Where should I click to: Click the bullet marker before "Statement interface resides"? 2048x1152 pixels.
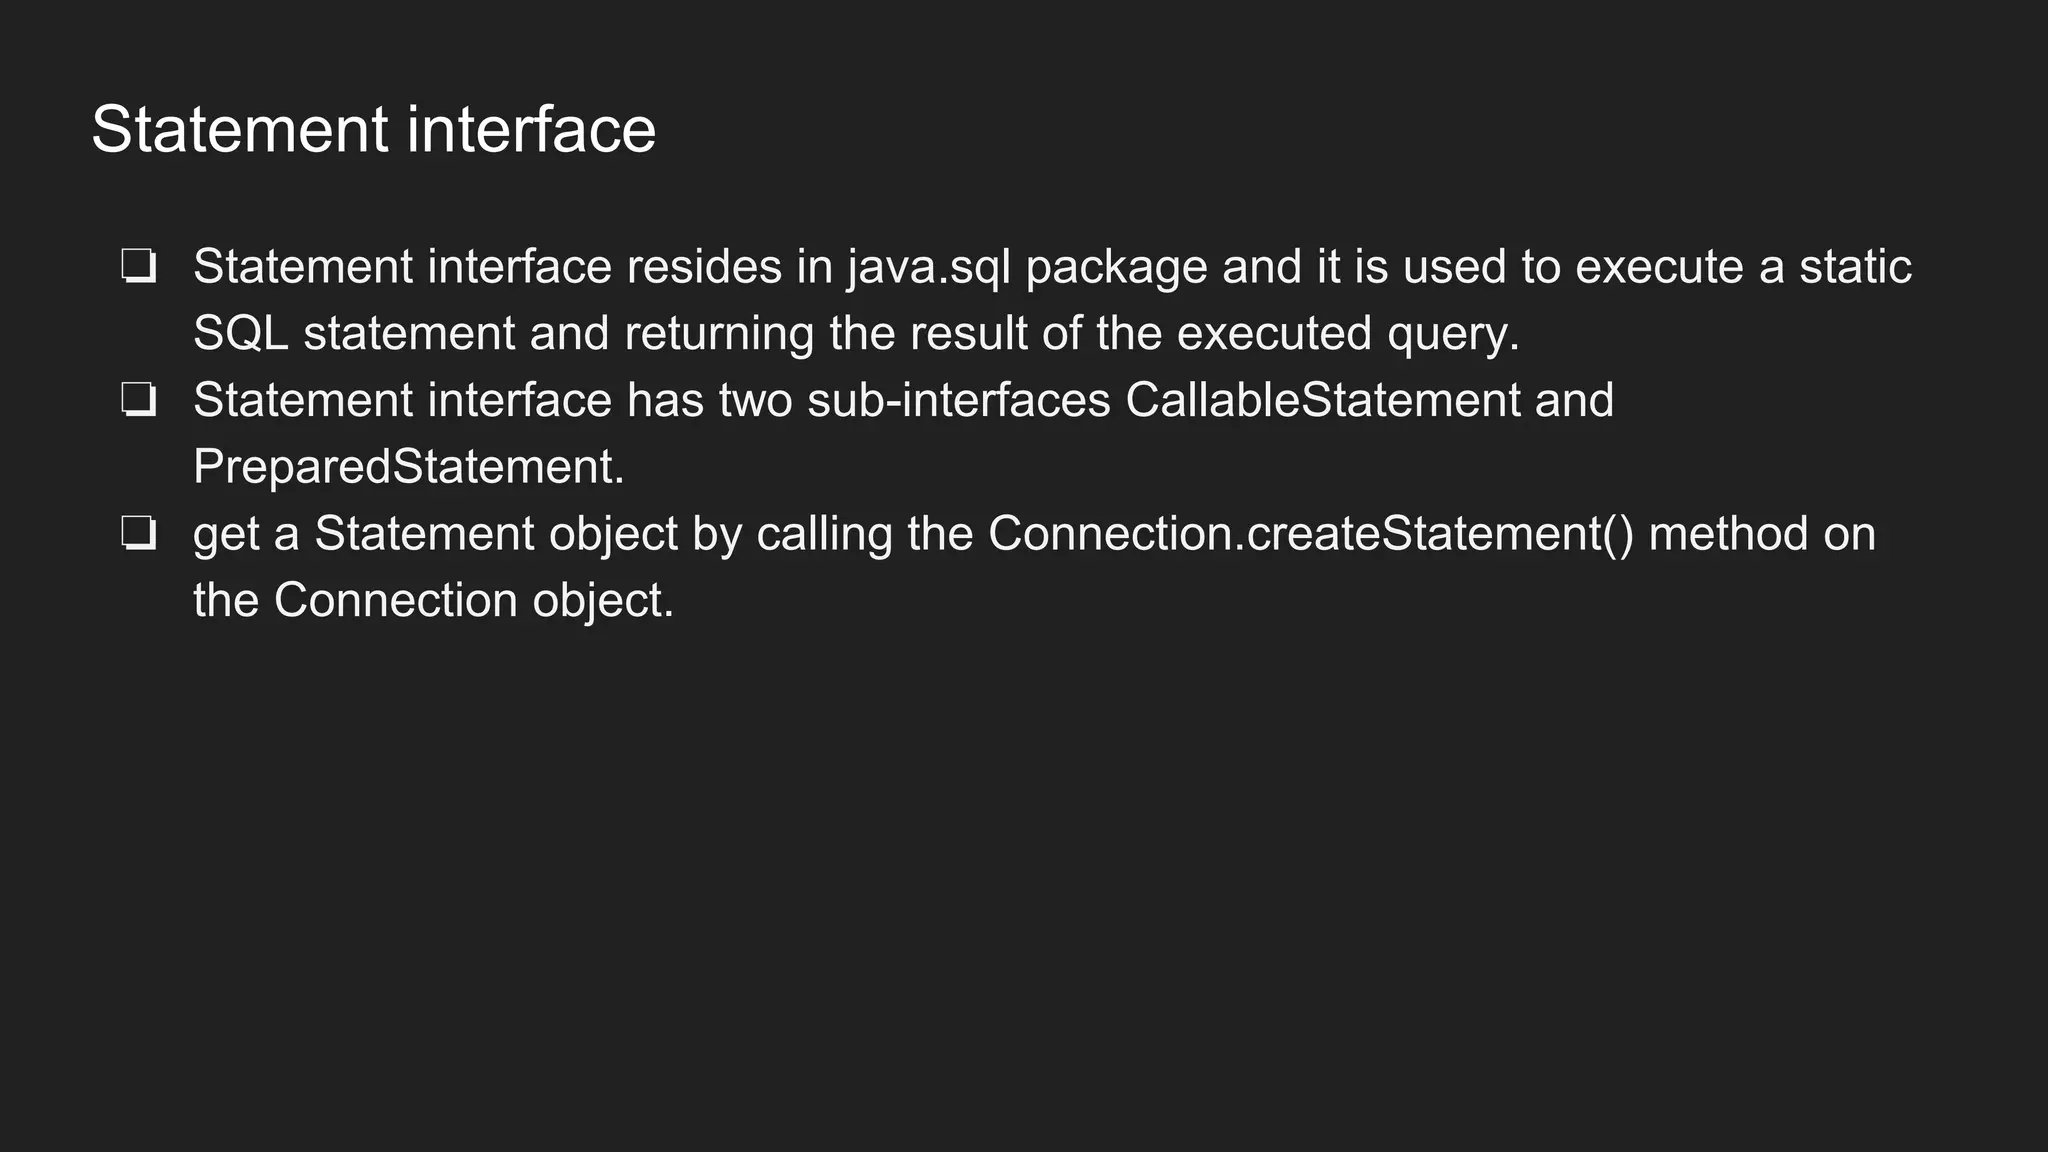[138, 267]
